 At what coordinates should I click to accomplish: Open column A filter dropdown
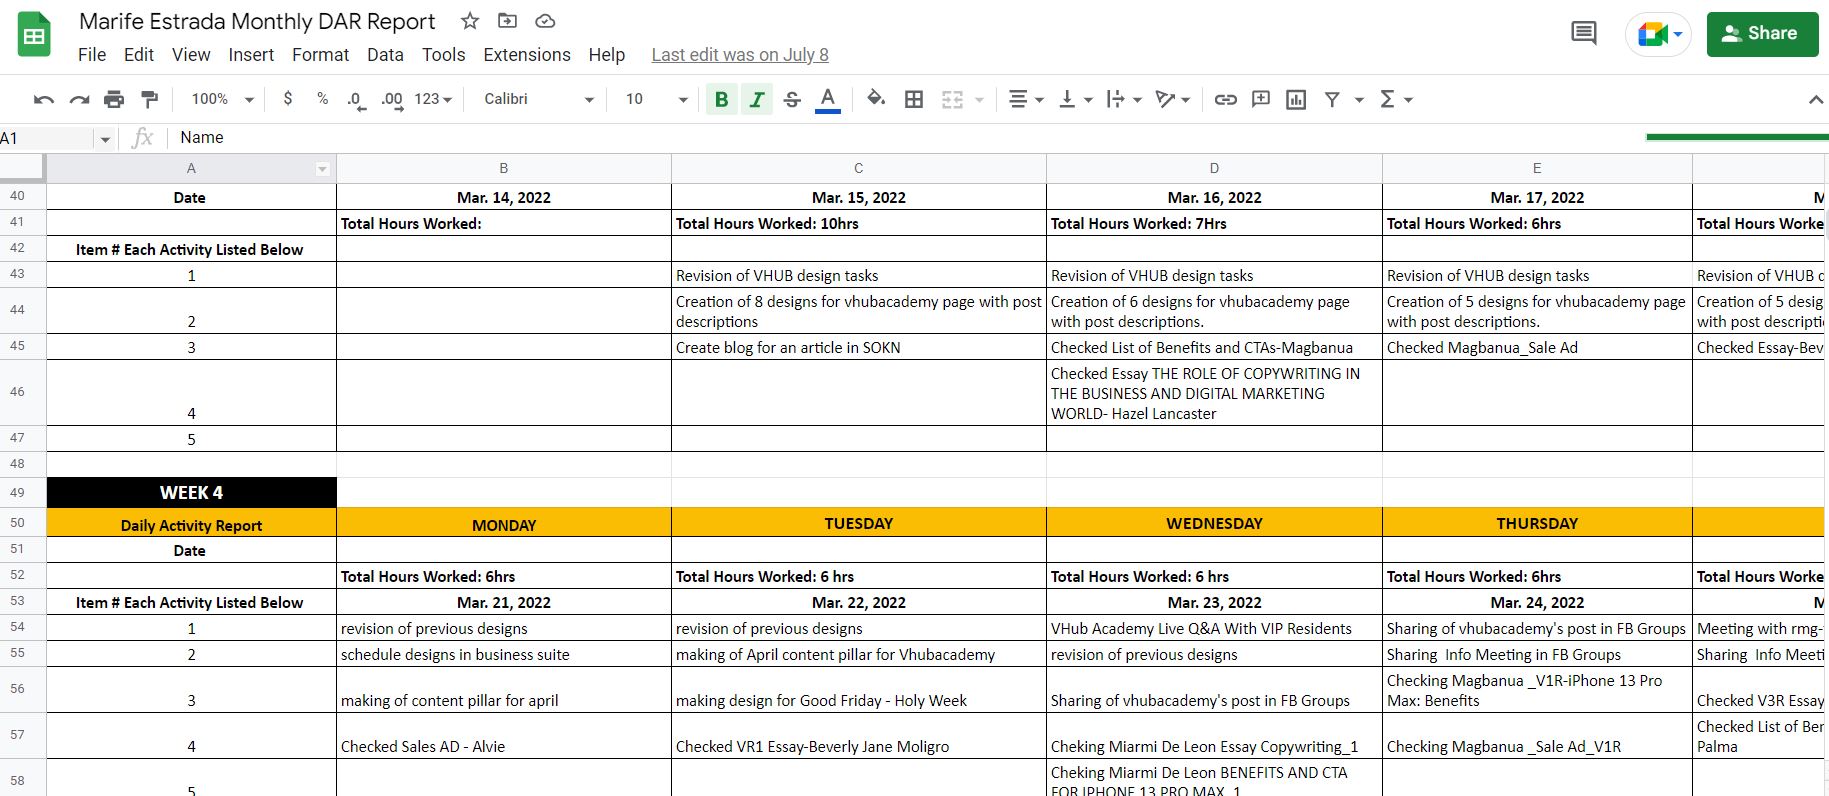(x=322, y=169)
